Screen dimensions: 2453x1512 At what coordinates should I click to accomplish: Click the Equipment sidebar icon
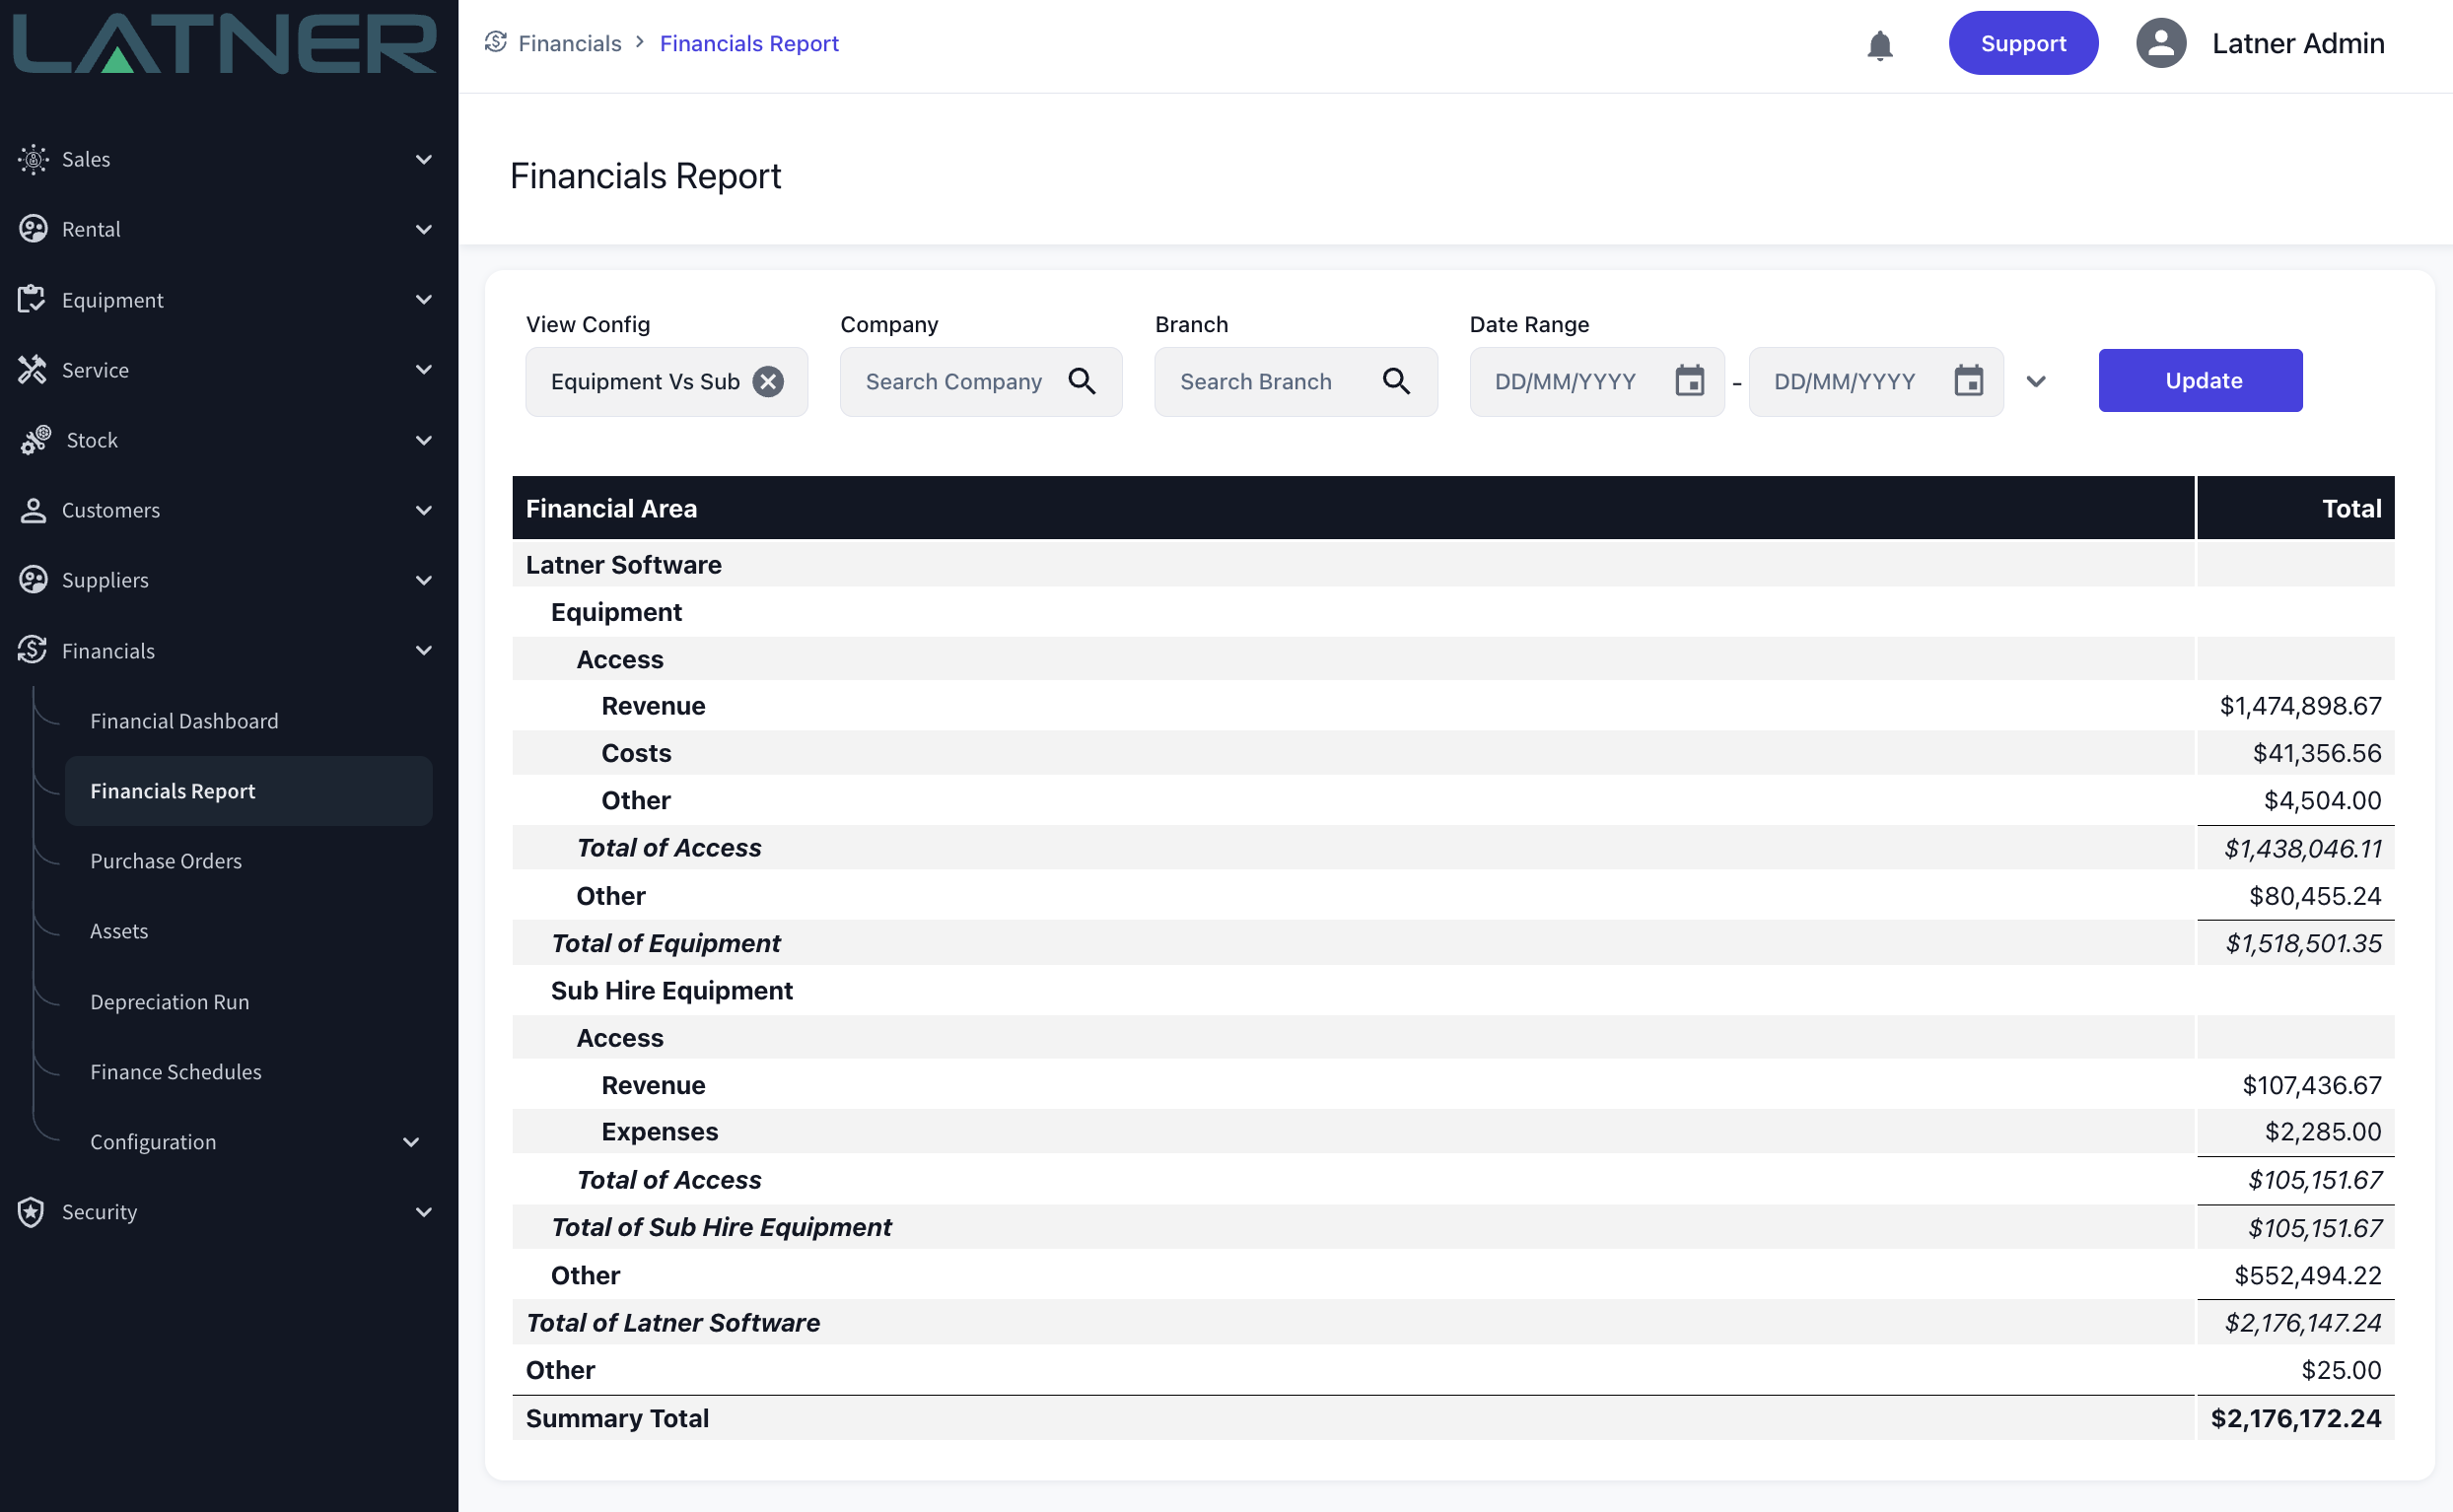click(32, 299)
